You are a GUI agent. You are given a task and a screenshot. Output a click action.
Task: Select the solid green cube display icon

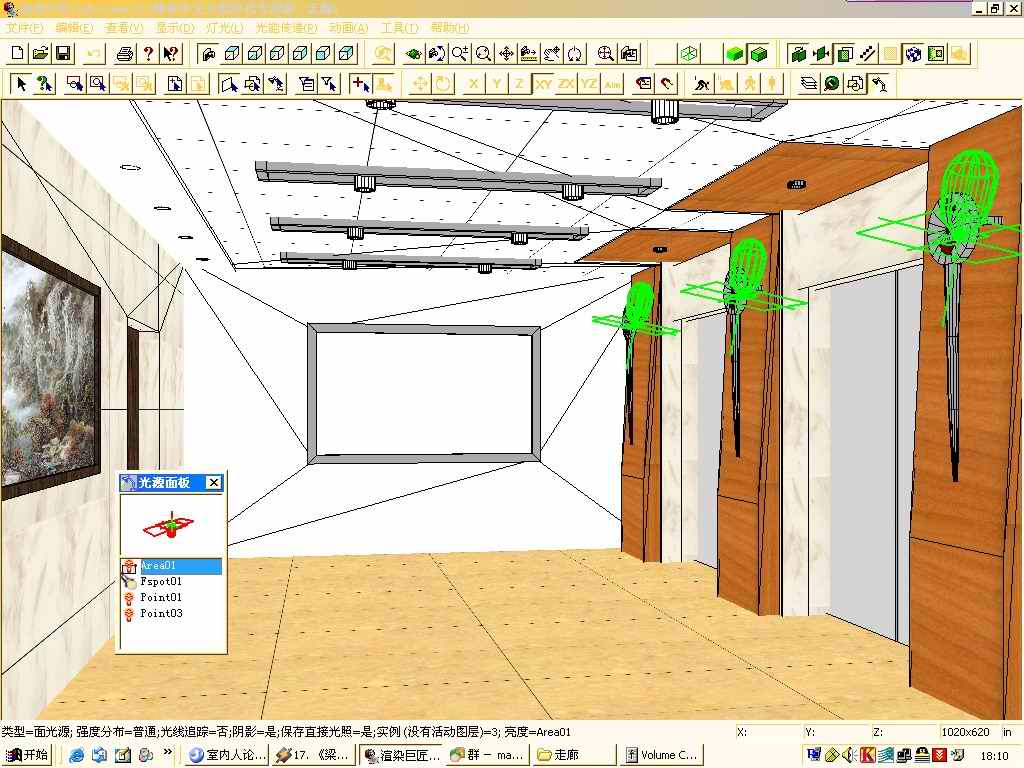735,54
